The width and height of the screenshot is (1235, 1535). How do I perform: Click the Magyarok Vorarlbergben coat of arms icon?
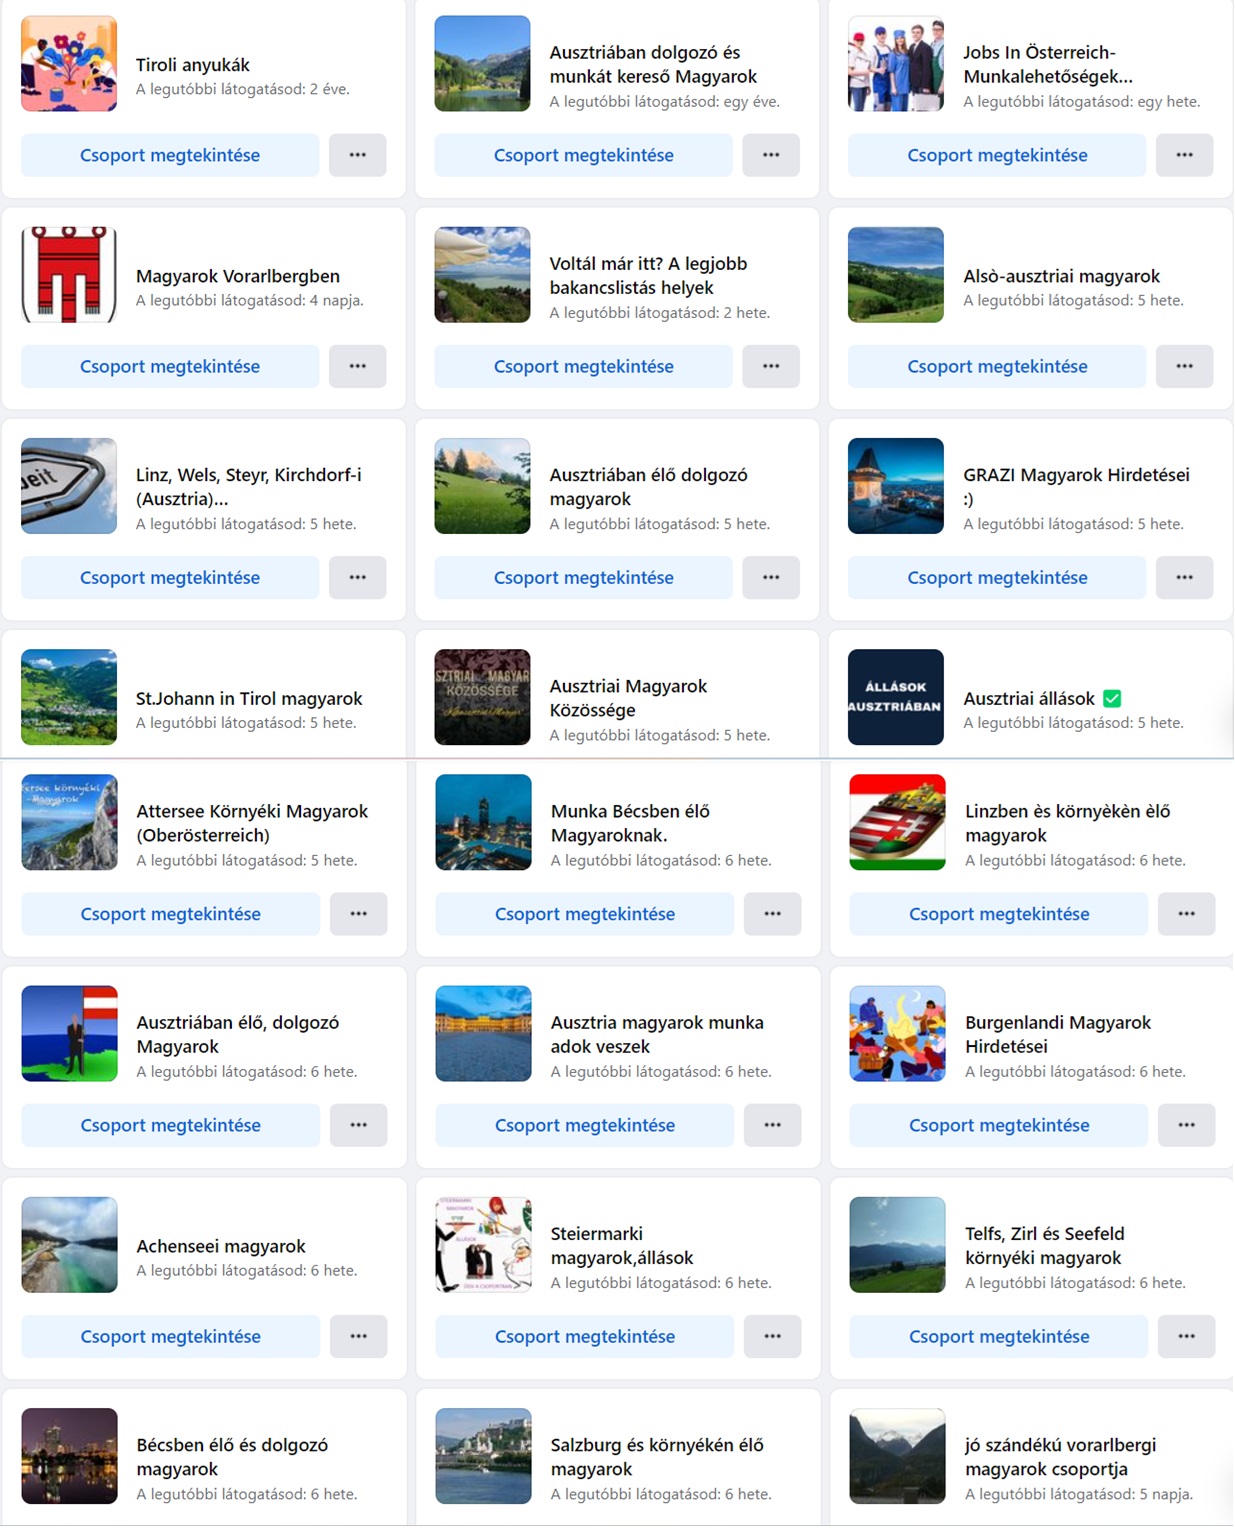pyautogui.click(x=69, y=275)
